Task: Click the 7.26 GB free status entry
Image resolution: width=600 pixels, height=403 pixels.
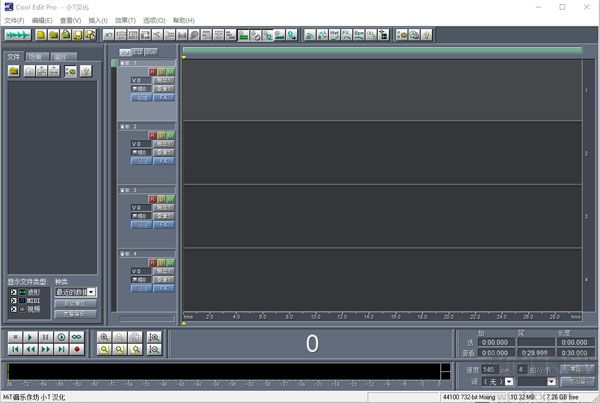Action: coord(562,397)
